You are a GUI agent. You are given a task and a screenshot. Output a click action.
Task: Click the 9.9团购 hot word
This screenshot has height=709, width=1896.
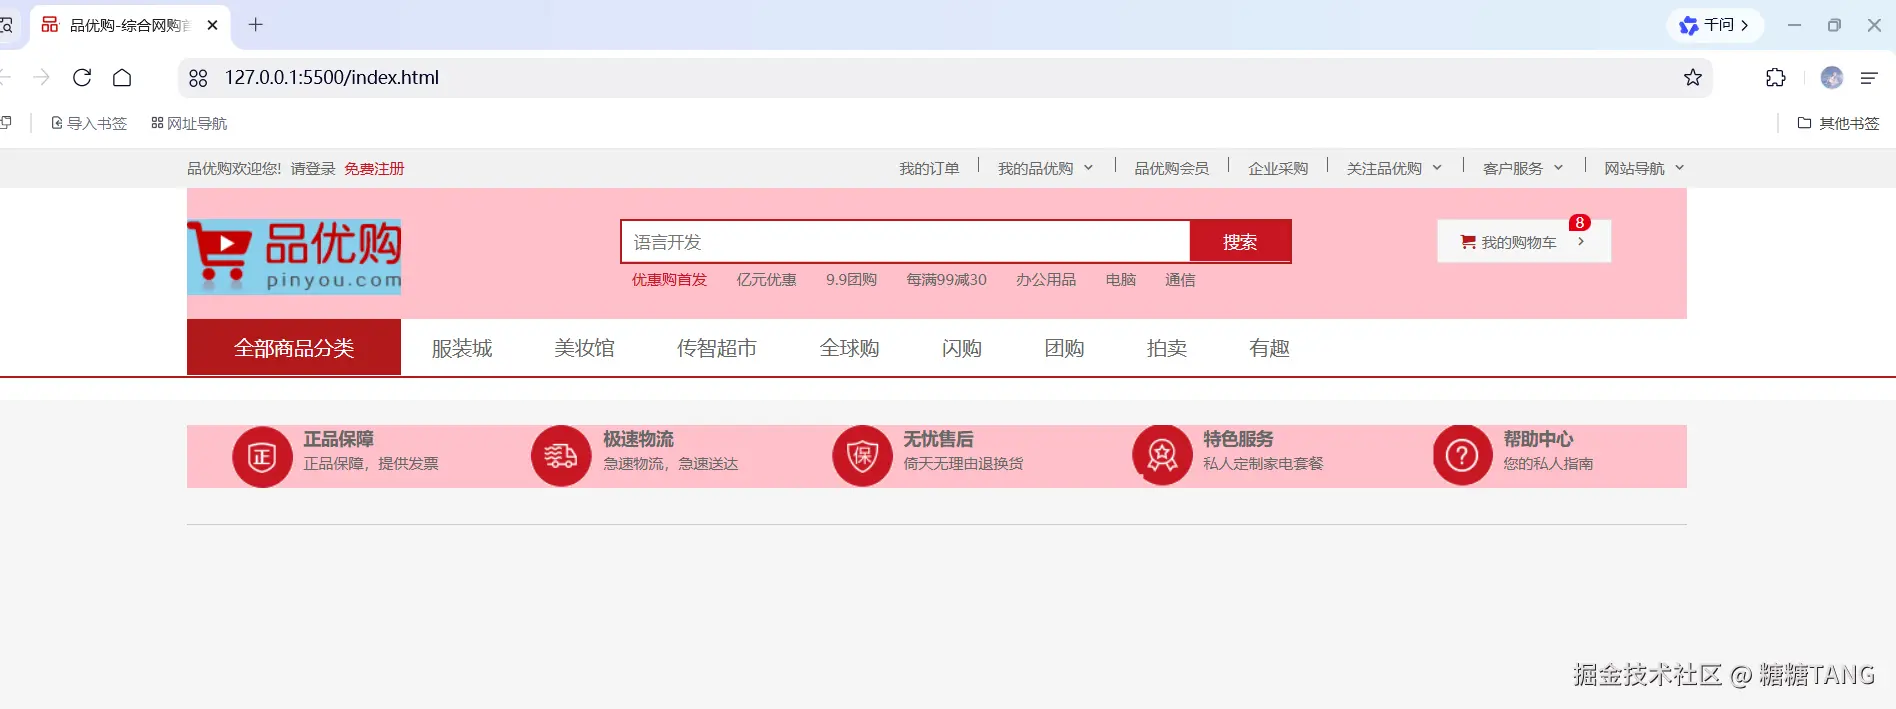(851, 280)
